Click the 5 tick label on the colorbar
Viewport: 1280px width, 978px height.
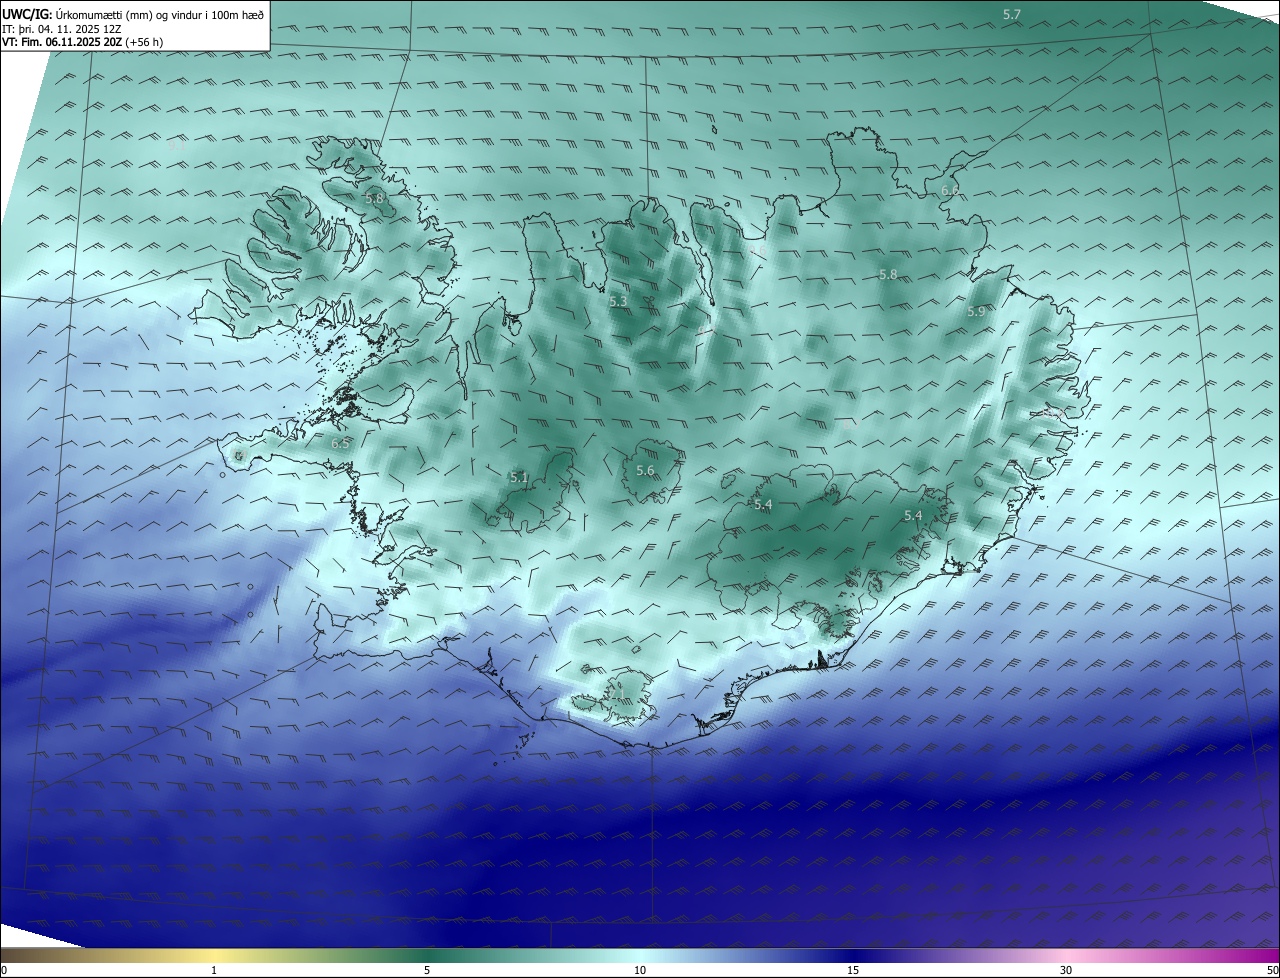coord(427,971)
